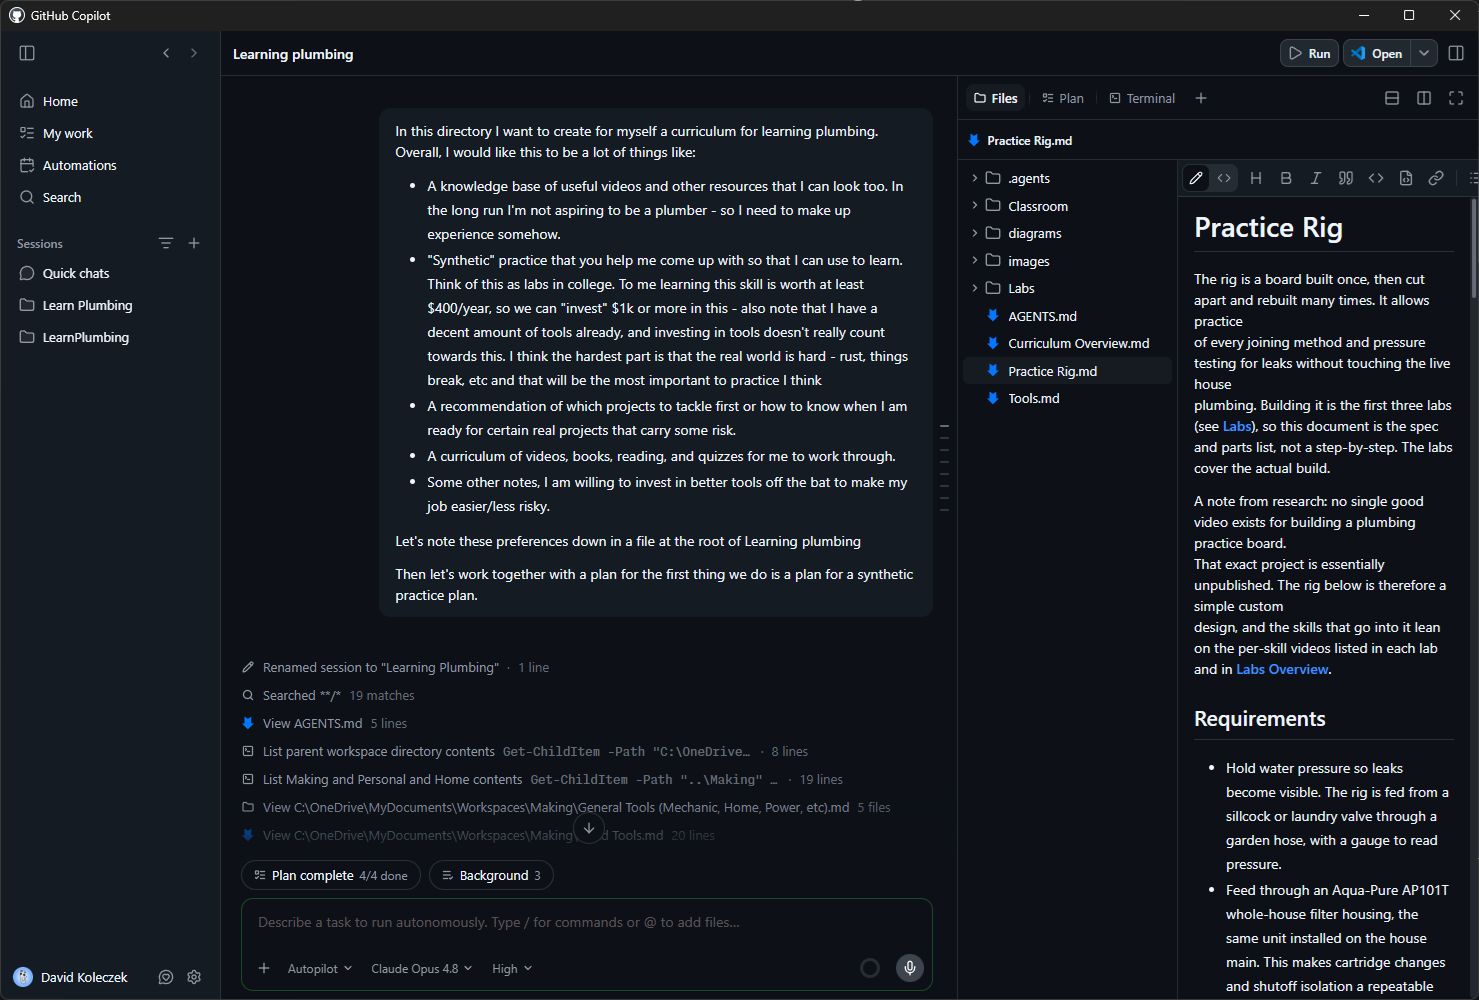Image resolution: width=1479 pixels, height=1000 pixels.
Task: Insert a link using the link icon
Action: tap(1436, 178)
